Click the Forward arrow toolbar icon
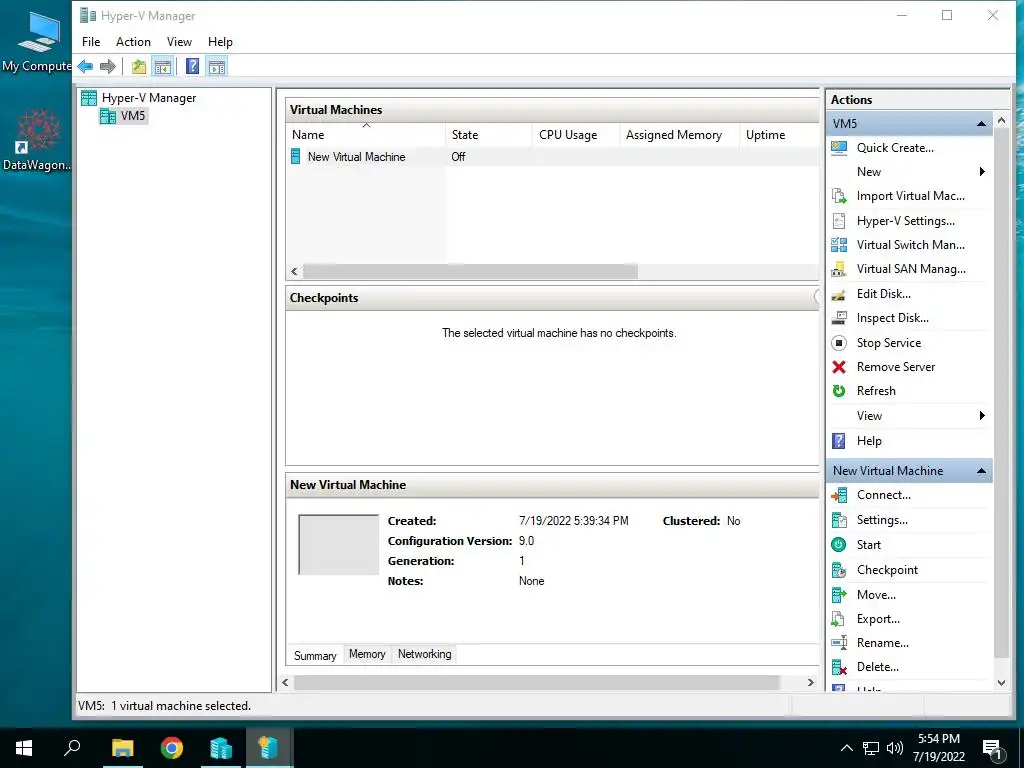 108,66
